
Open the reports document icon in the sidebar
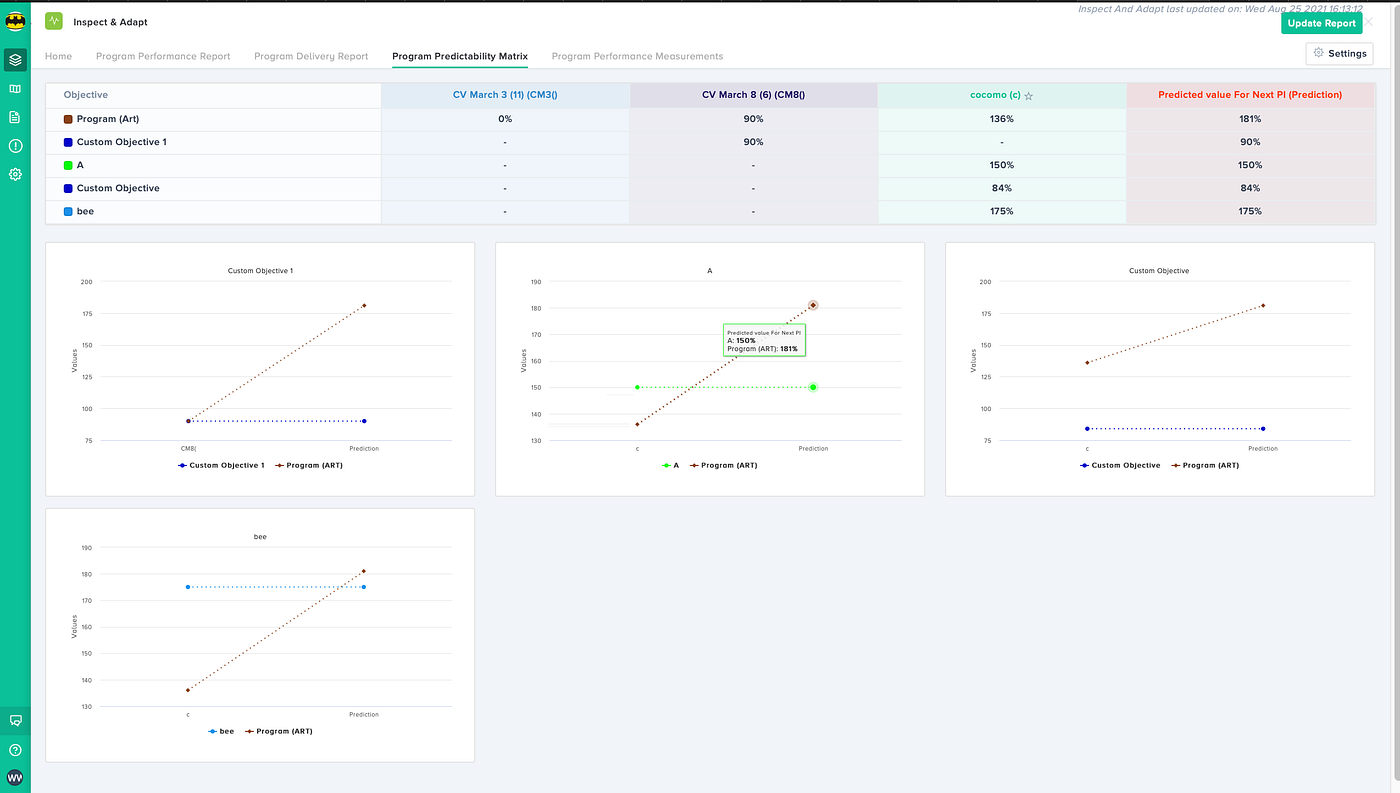[x=14, y=116]
